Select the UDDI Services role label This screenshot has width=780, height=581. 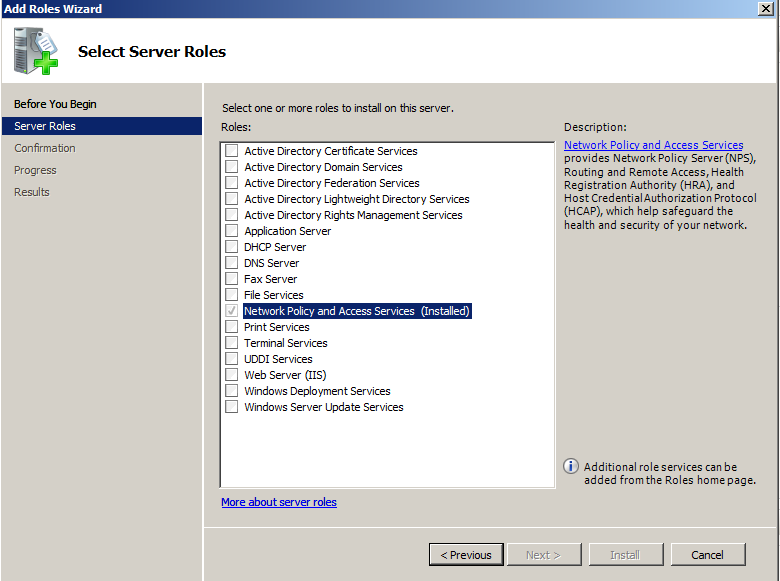coord(278,359)
